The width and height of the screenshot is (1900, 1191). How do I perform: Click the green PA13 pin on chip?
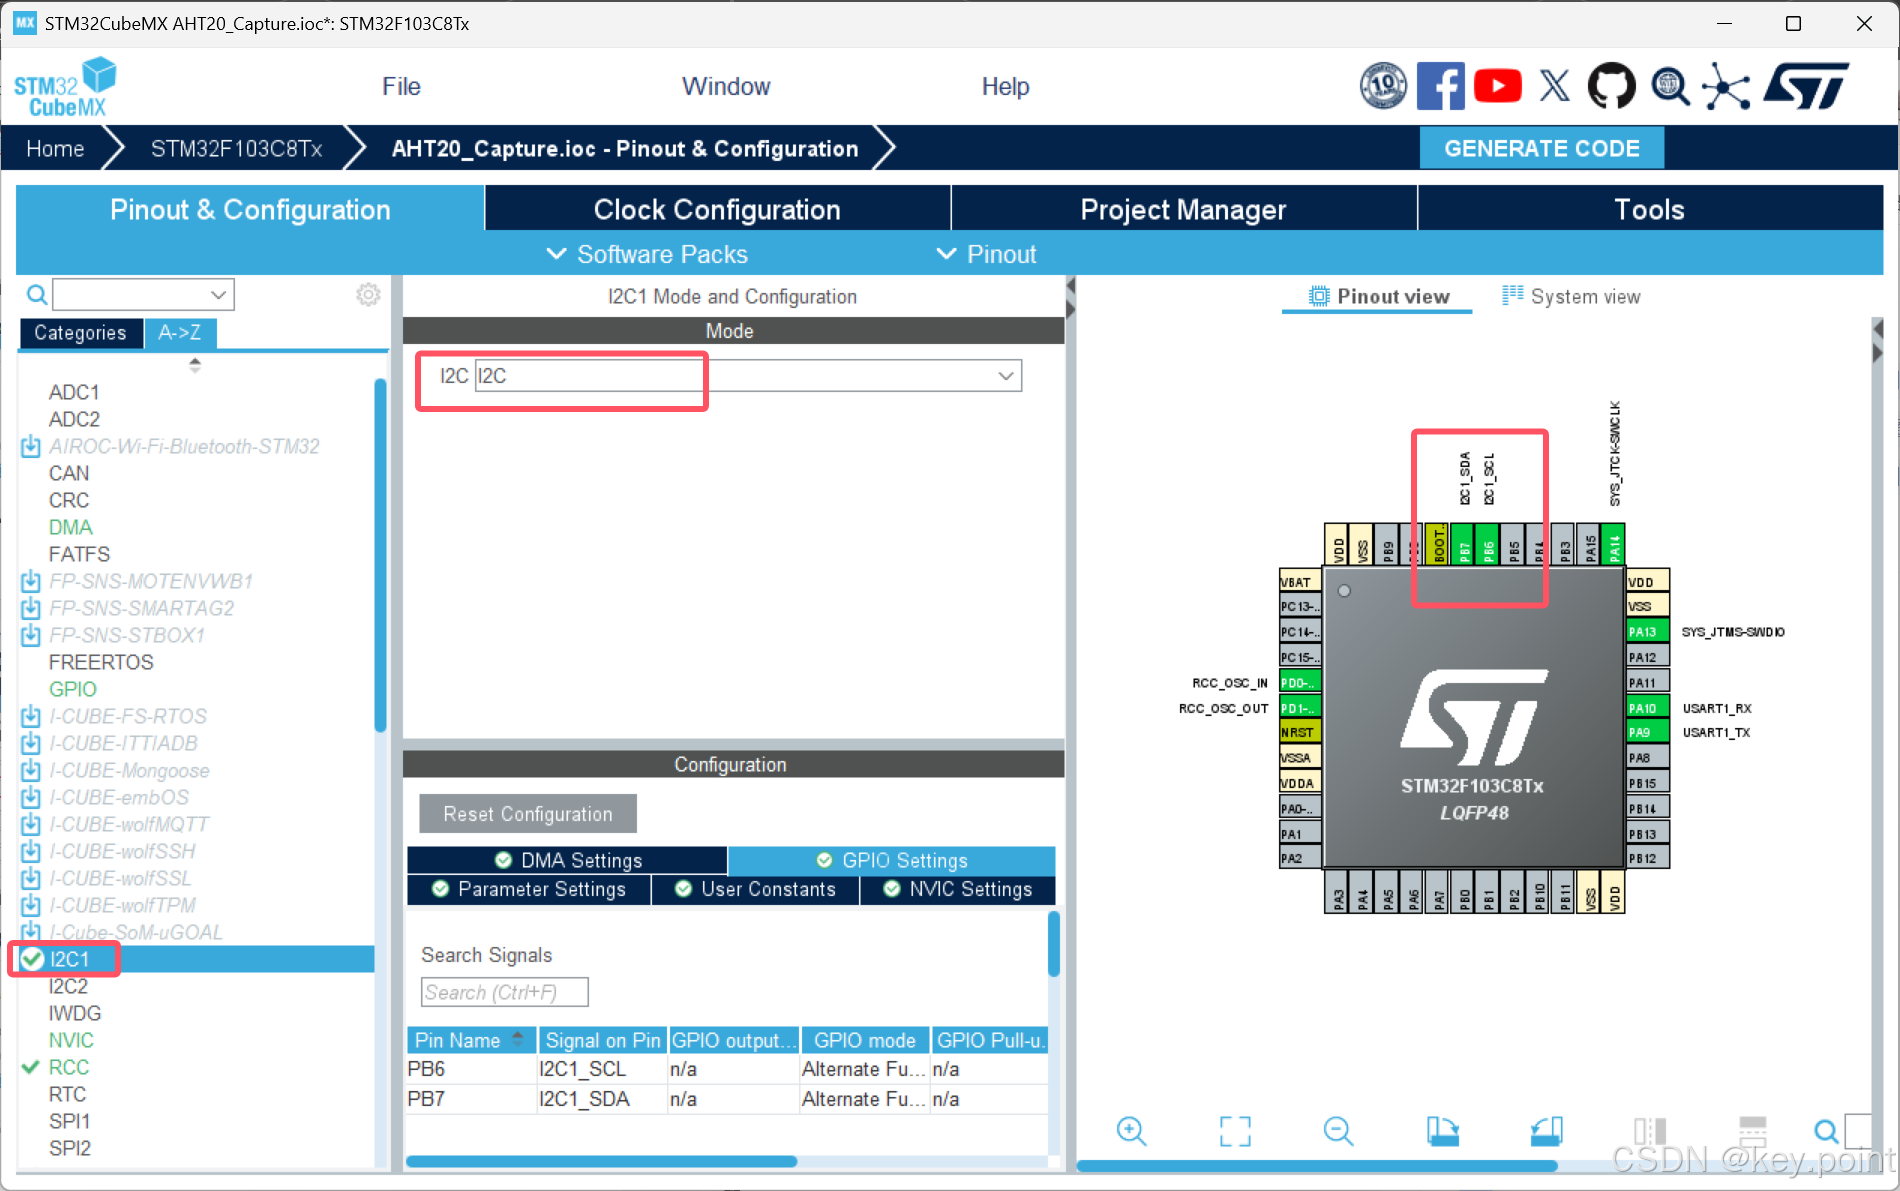(x=1647, y=631)
